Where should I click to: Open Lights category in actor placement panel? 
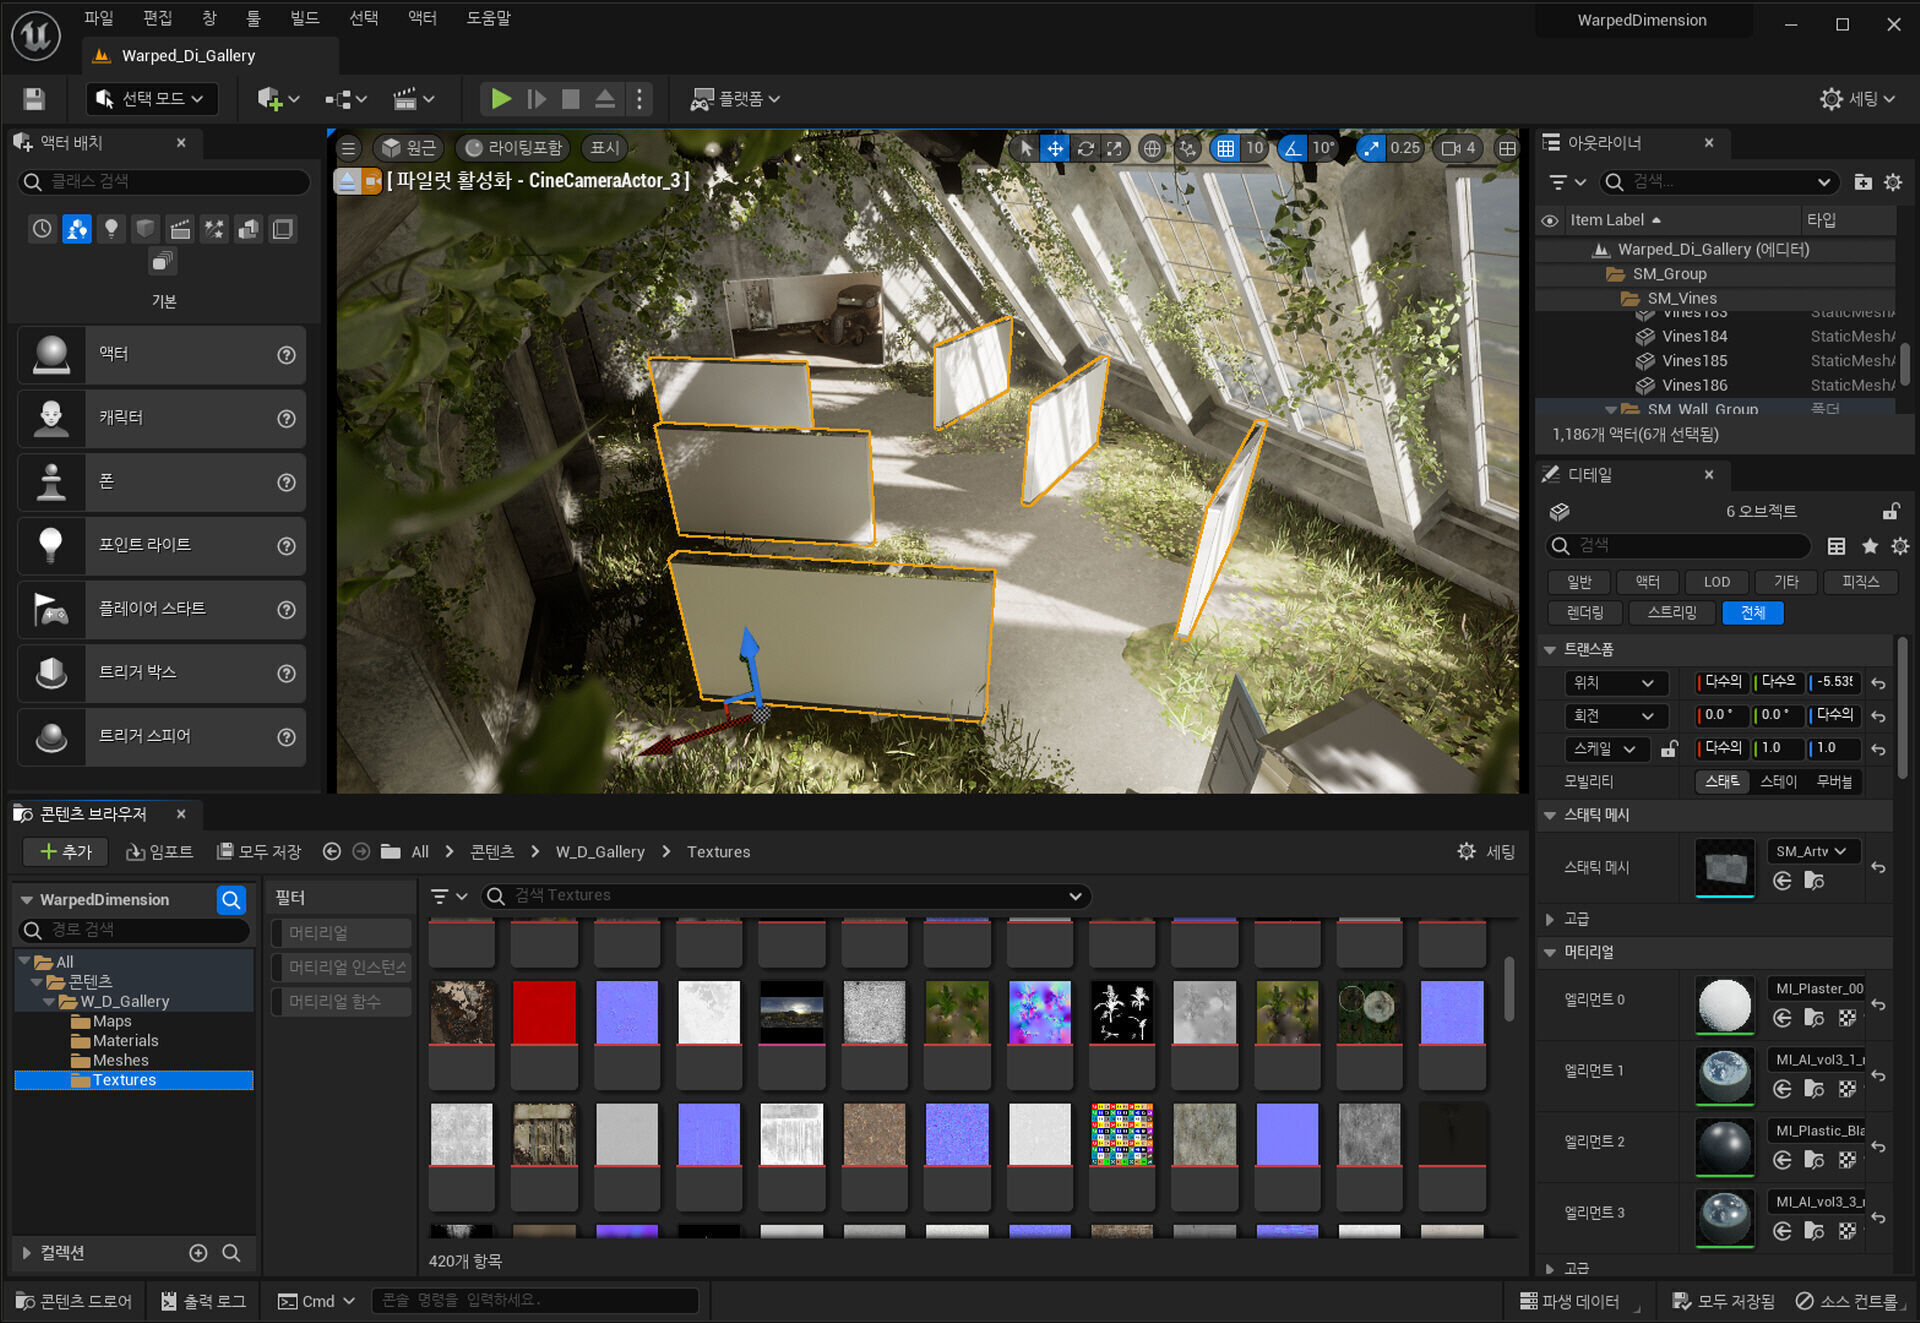tap(111, 229)
